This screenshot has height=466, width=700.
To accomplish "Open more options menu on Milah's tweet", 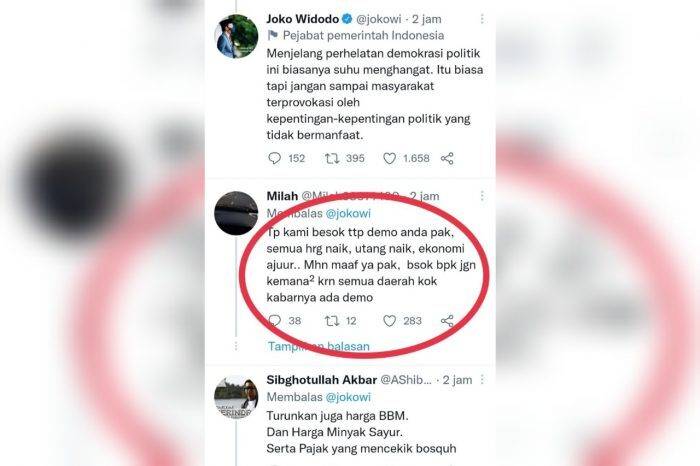I will tap(482, 196).
